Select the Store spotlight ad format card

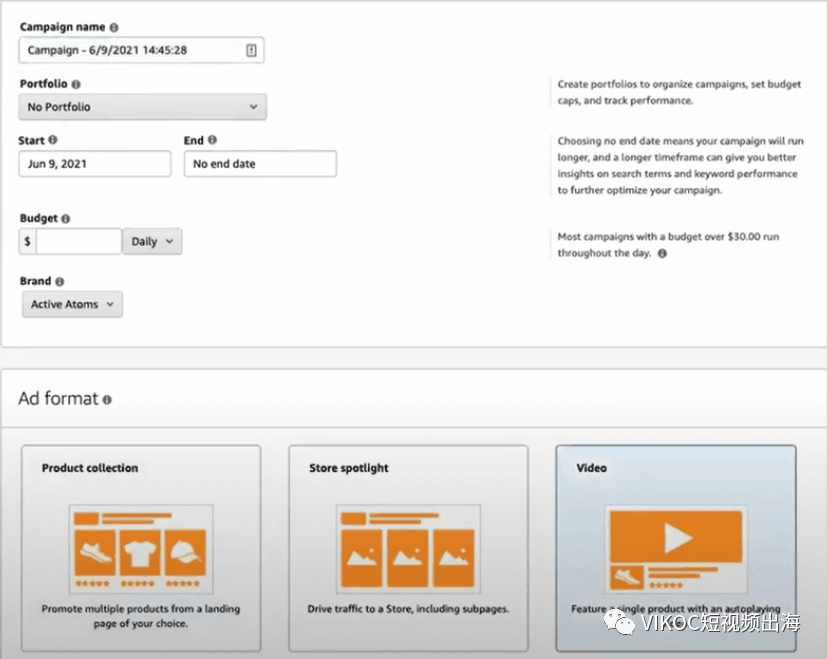click(408, 548)
